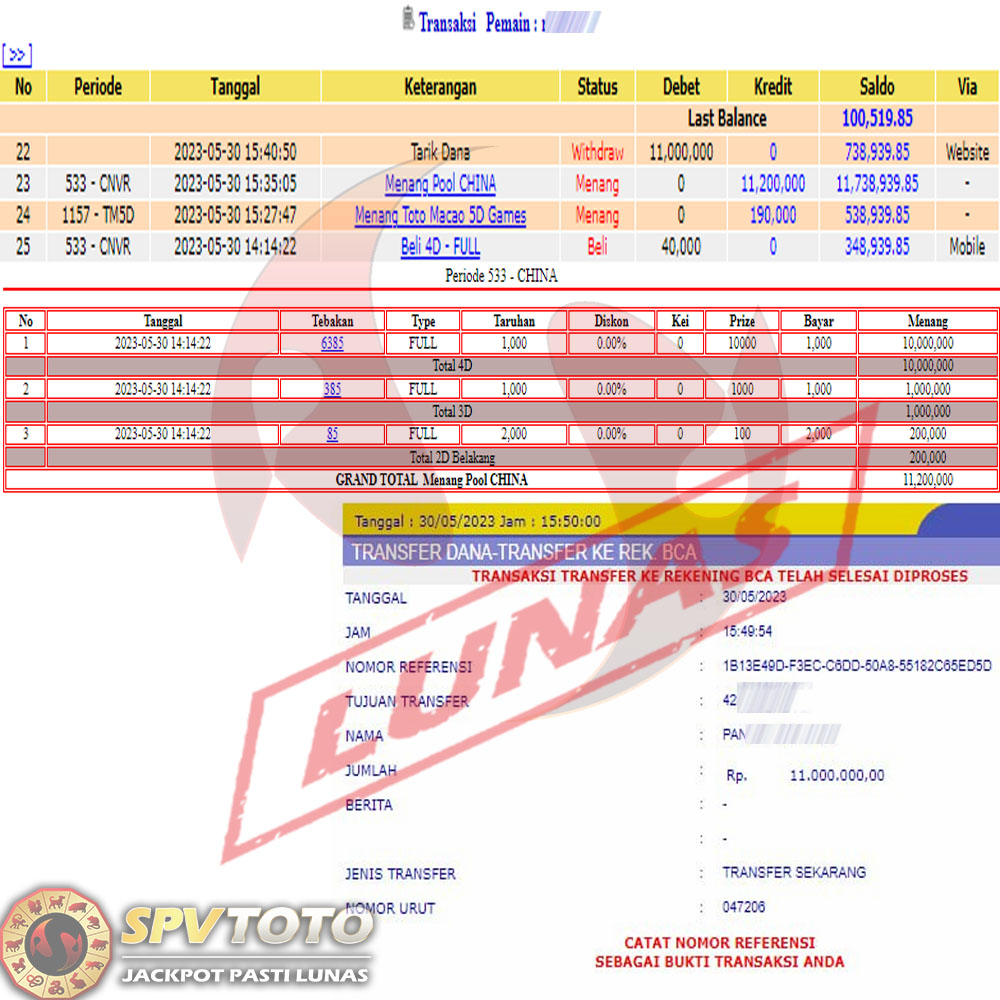Click the Keterangan column header
Screen dimensions: 1000x1000
pyautogui.click(x=440, y=87)
